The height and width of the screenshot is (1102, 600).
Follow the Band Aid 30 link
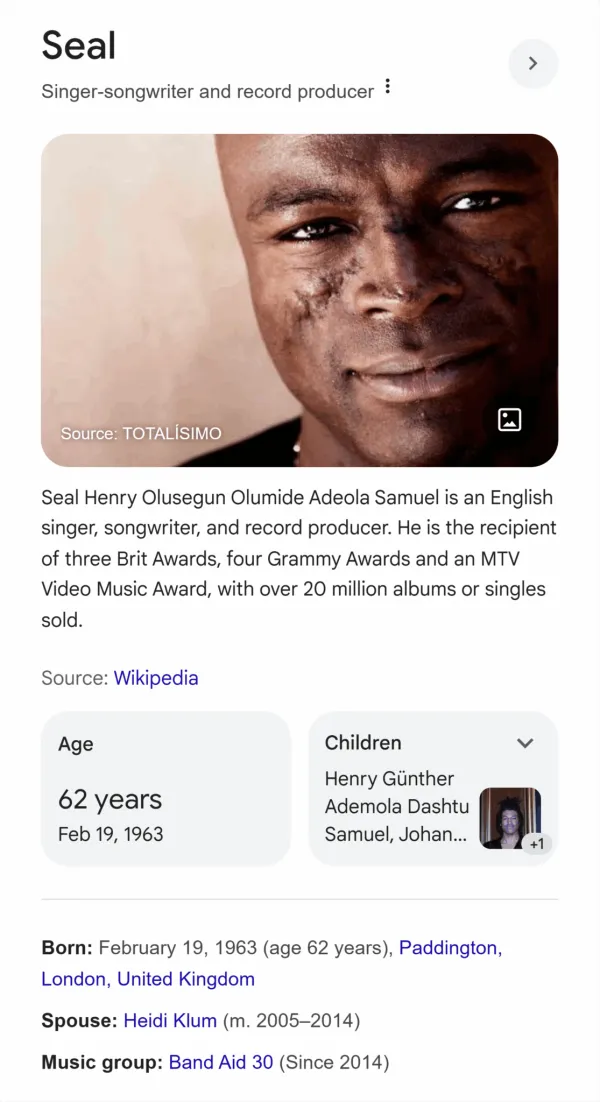coord(221,1063)
